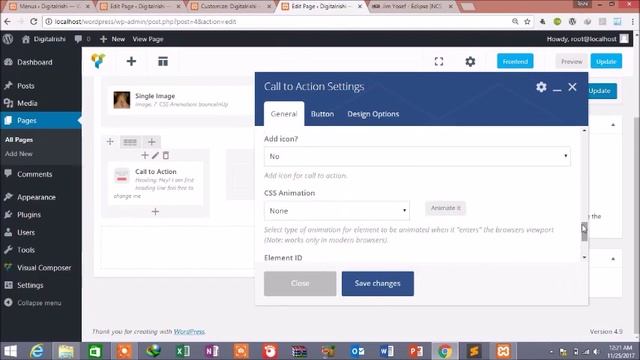Open the comments bubble in admin bar
The image size is (640, 360).
click(x=78, y=39)
